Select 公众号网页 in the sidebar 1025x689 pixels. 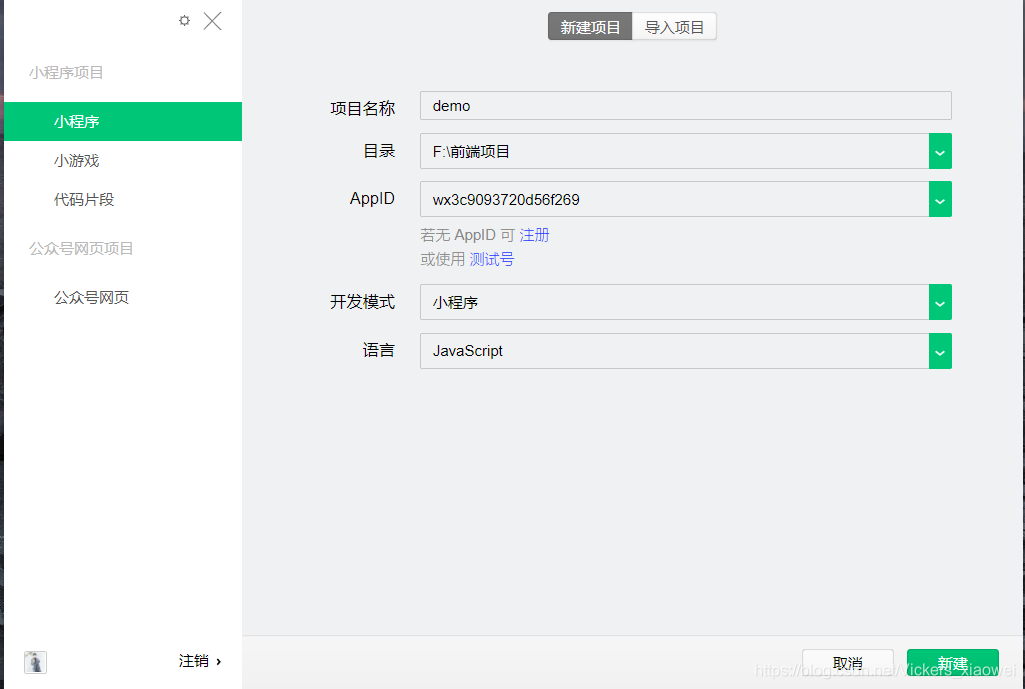(92, 297)
